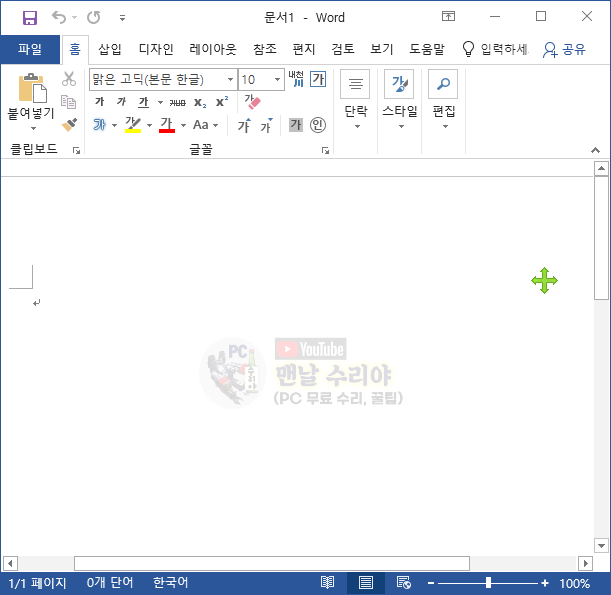This screenshot has width=611, height=595.
Task: Open the 스타일 styles group
Action: coord(399,101)
